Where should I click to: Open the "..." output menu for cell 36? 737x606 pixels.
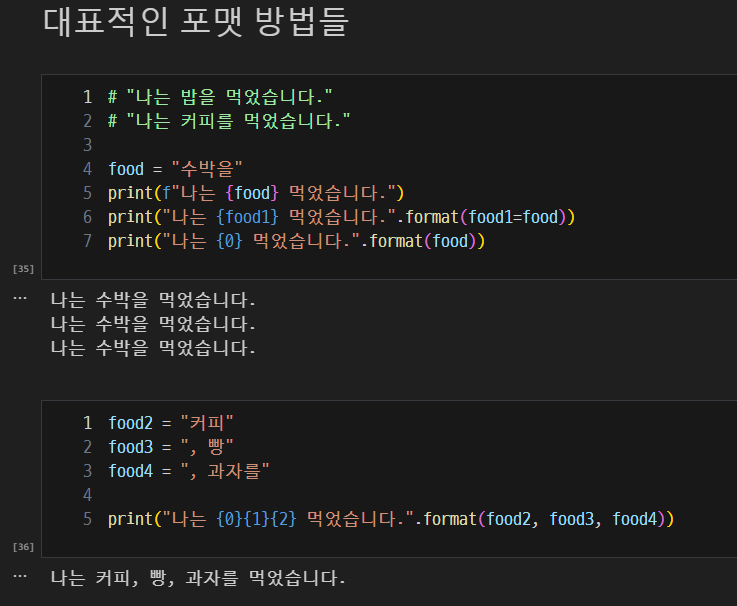click(20, 576)
